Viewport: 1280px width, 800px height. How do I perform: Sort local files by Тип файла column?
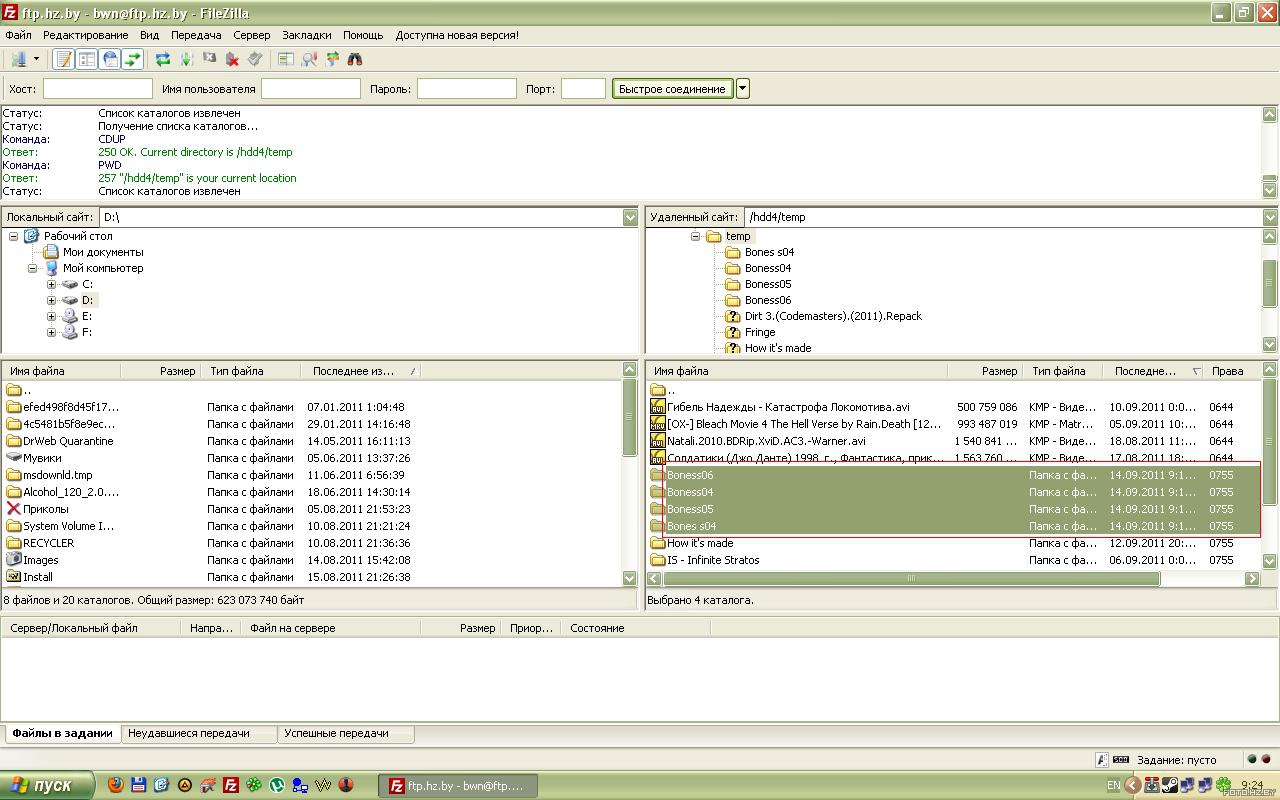coord(251,371)
